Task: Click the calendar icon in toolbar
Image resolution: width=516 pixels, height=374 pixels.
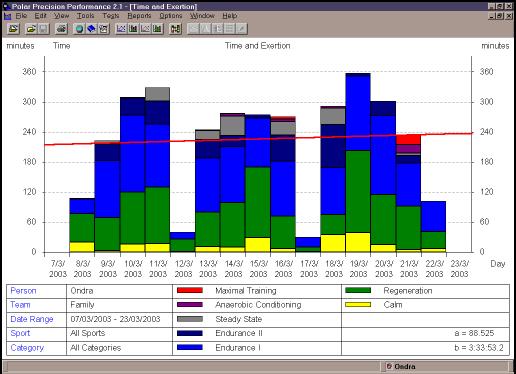Action: tap(104, 29)
